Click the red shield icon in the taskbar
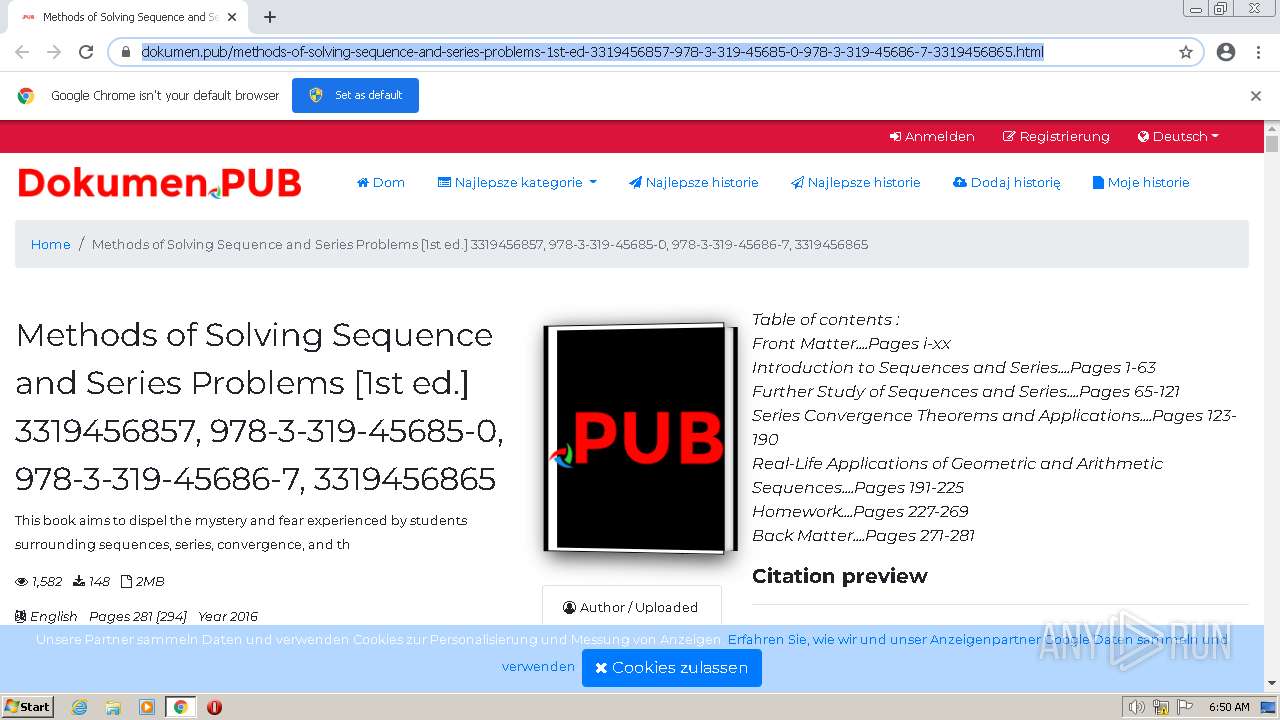 point(214,707)
